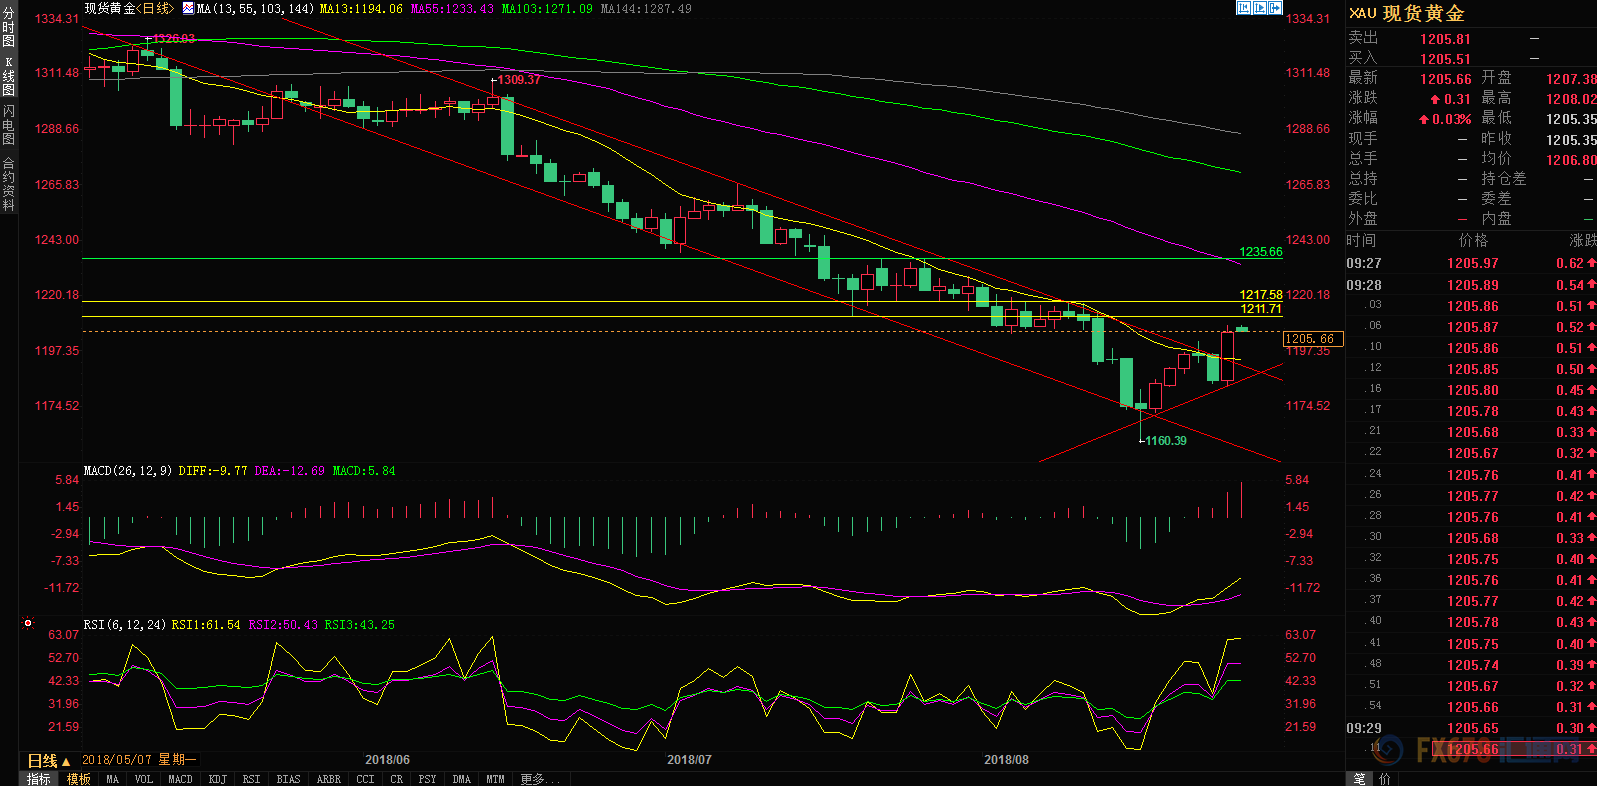Select the K线图 side tab
The height and width of the screenshot is (786, 1597).
[x=9, y=76]
